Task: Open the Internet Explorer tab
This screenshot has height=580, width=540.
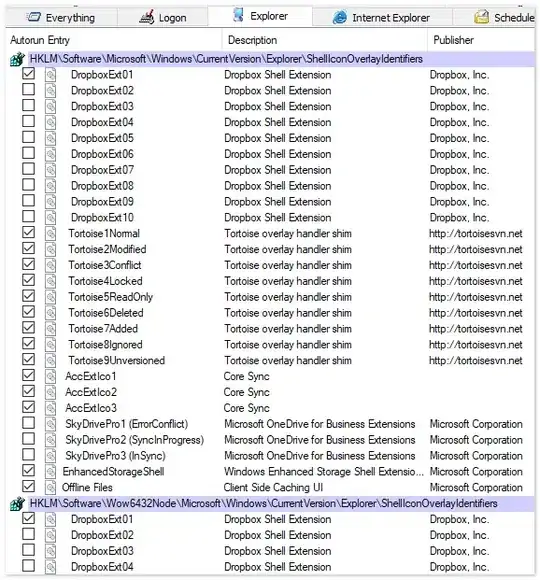Action: point(382,17)
